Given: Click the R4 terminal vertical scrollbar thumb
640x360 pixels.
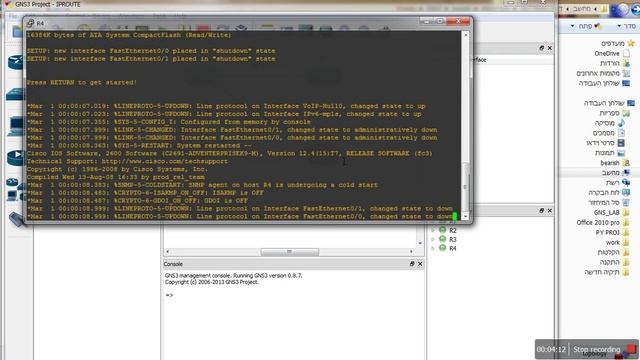Looking at the screenshot, I should (x=465, y=187).
